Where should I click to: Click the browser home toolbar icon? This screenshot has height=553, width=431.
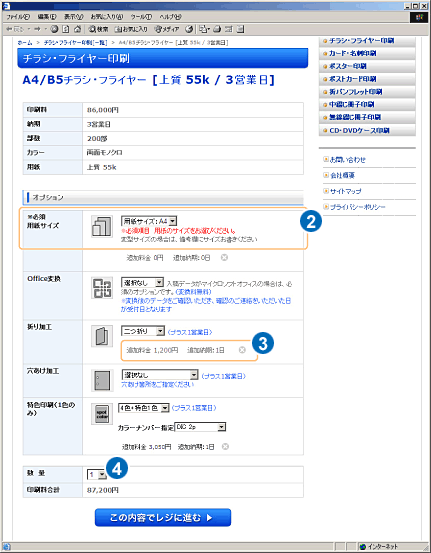[78, 29]
